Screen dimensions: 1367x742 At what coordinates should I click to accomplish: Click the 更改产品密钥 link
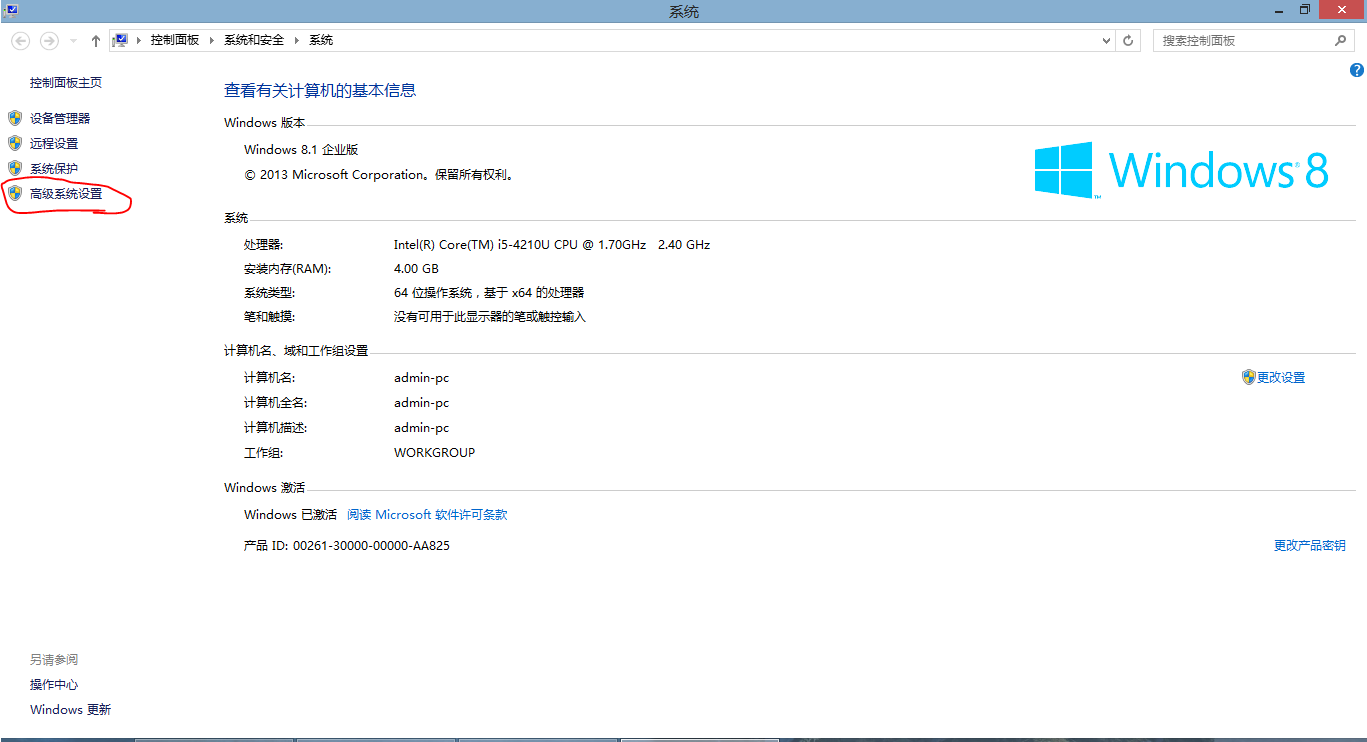1310,546
